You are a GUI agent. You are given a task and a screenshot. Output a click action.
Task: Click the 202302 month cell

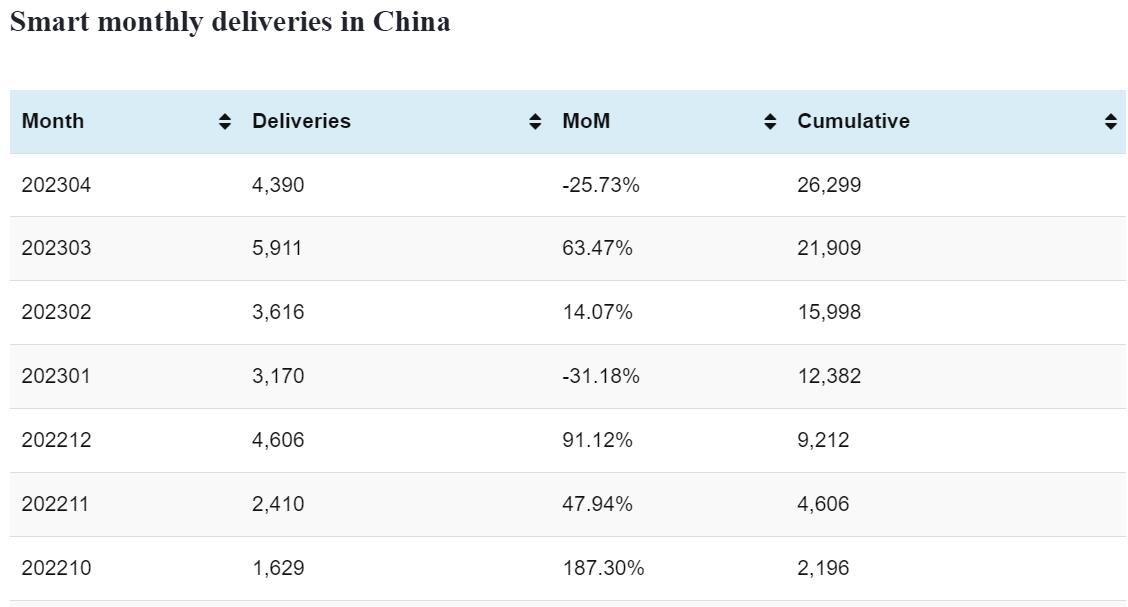(x=56, y=312)
